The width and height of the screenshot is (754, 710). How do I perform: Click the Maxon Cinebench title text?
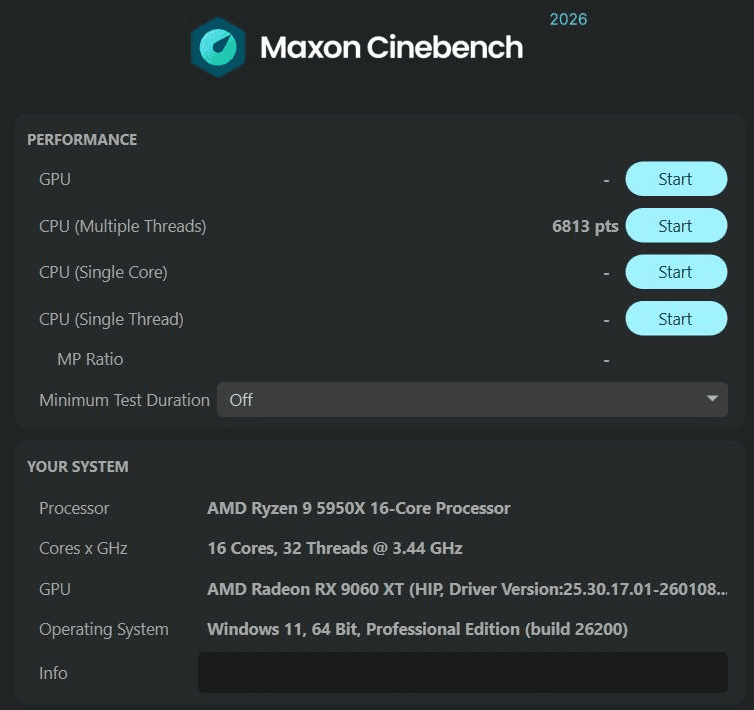391,47
